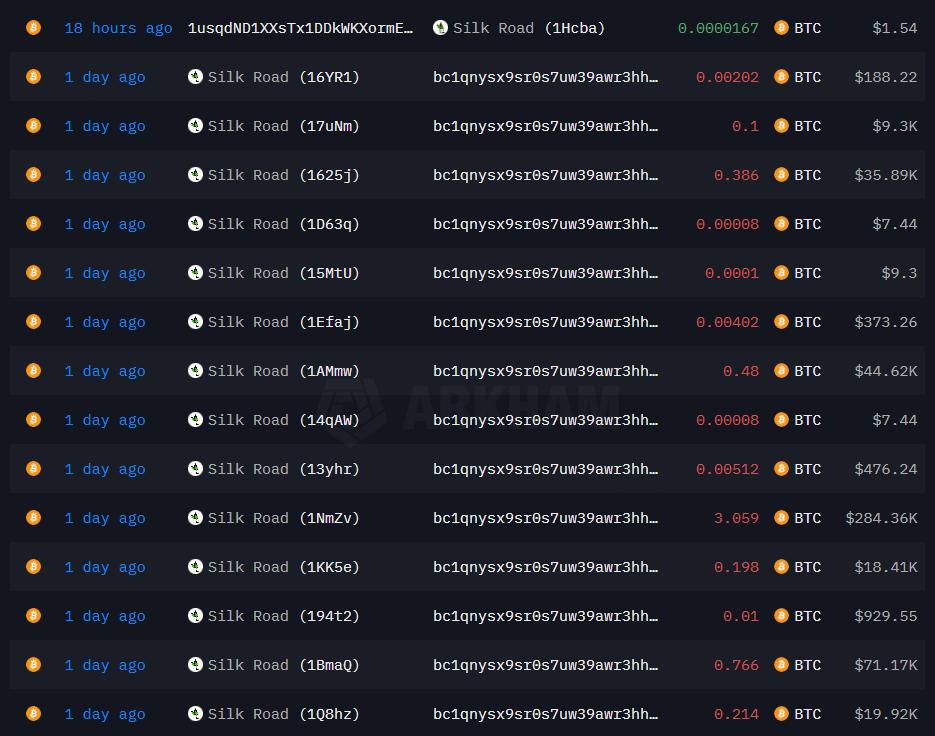
Task: Click the 1 day ago timestamp in 194t2 row
Action: click(x=105, y=616)
